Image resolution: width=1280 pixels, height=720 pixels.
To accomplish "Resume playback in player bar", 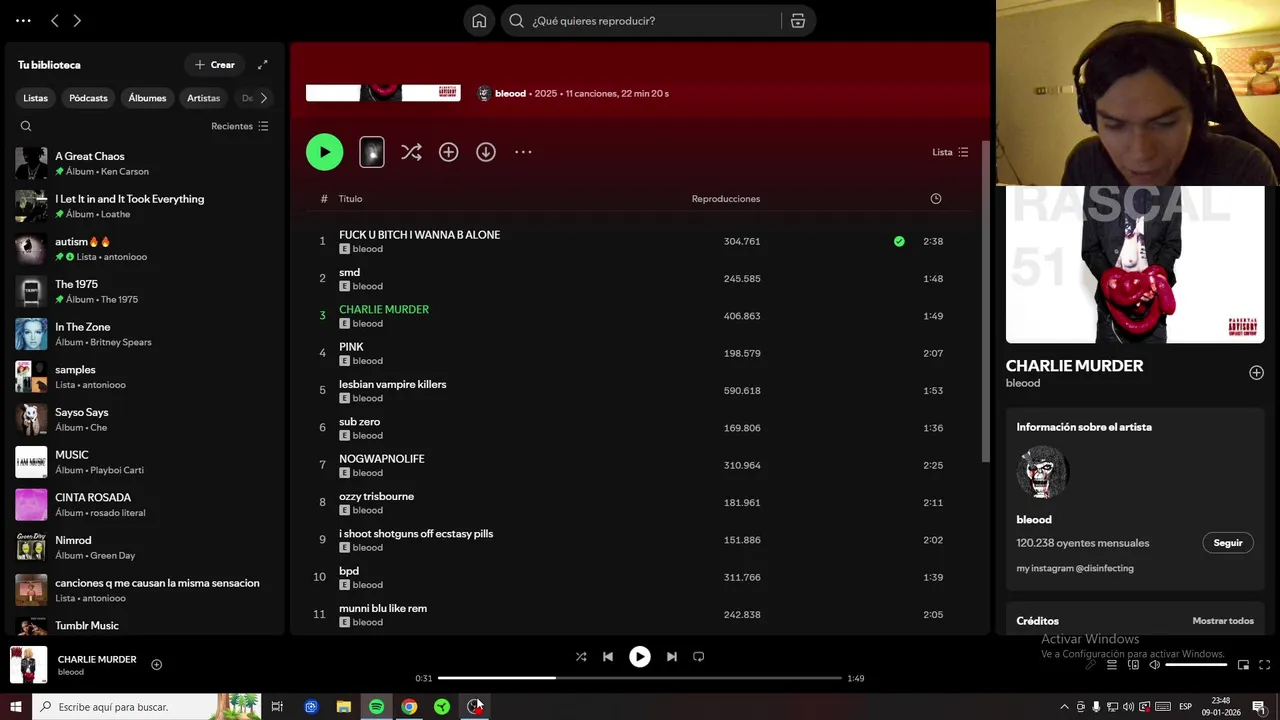I will [x=640, y=657].
